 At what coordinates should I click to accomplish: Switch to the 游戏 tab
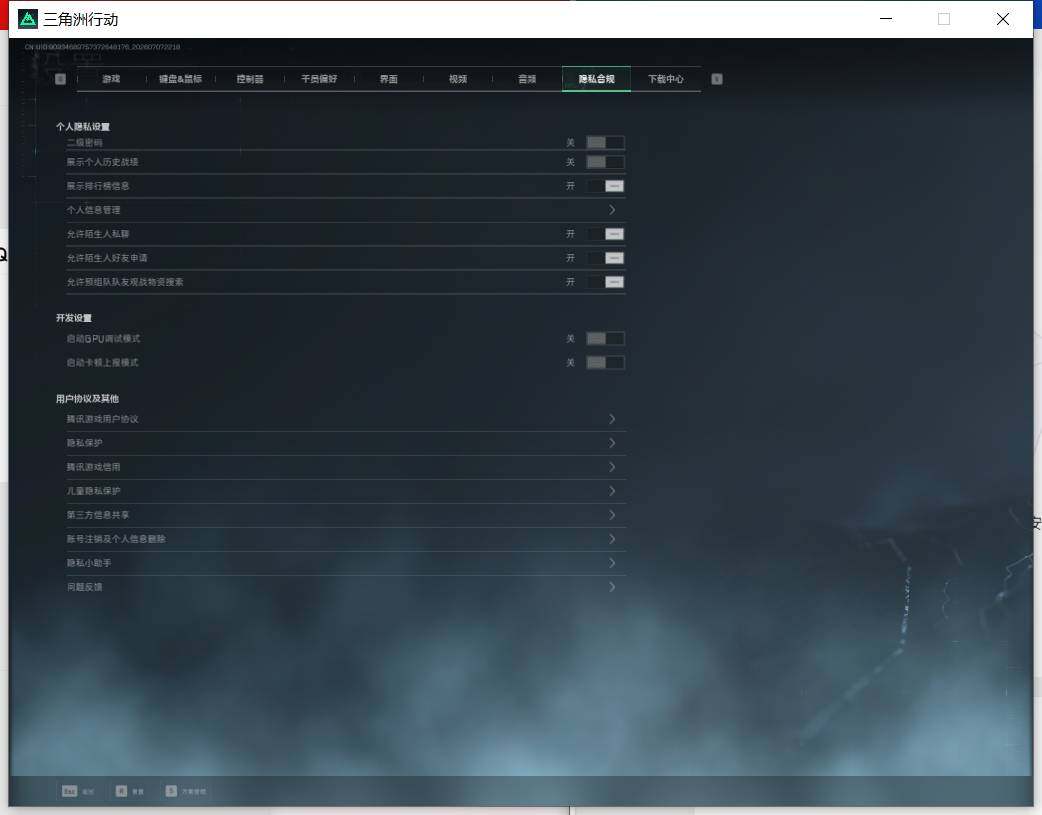[111, 79]
